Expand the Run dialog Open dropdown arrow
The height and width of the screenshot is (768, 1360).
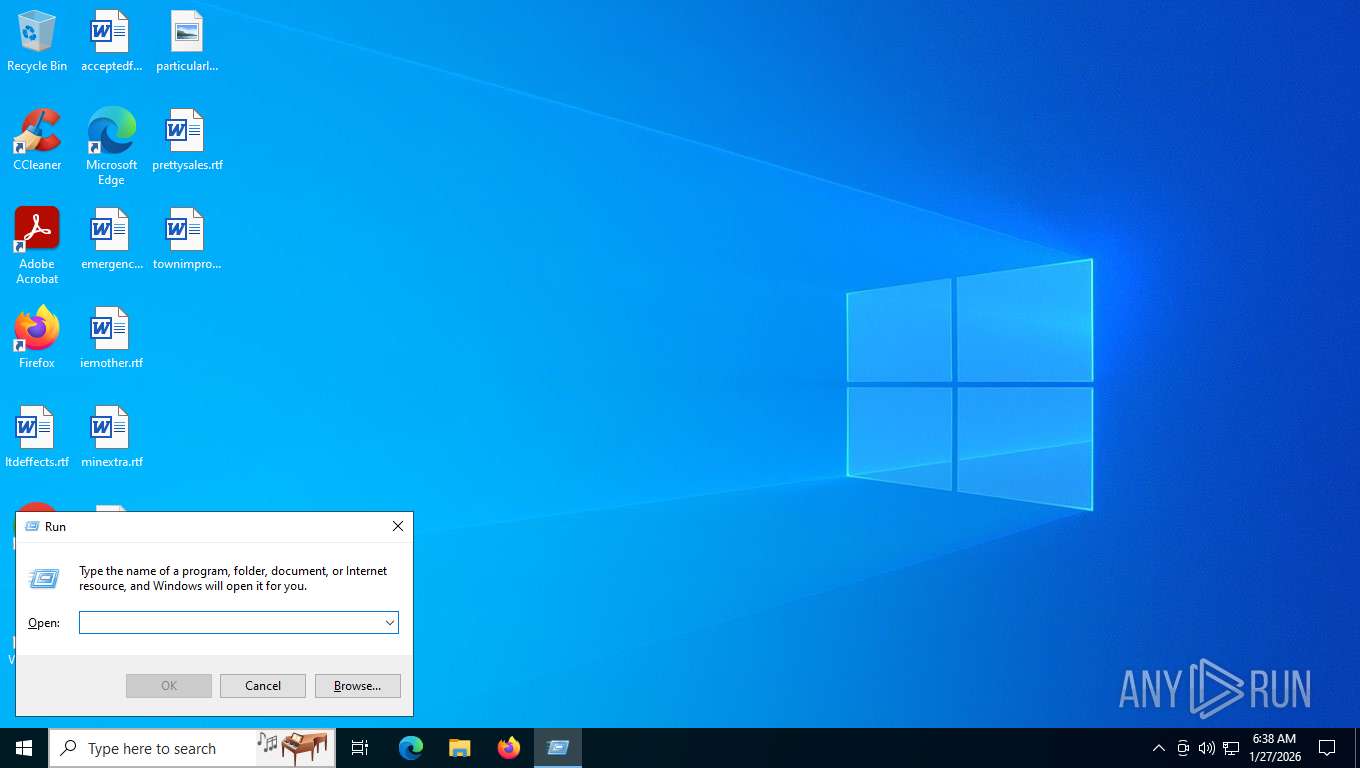tap(390, 622)
